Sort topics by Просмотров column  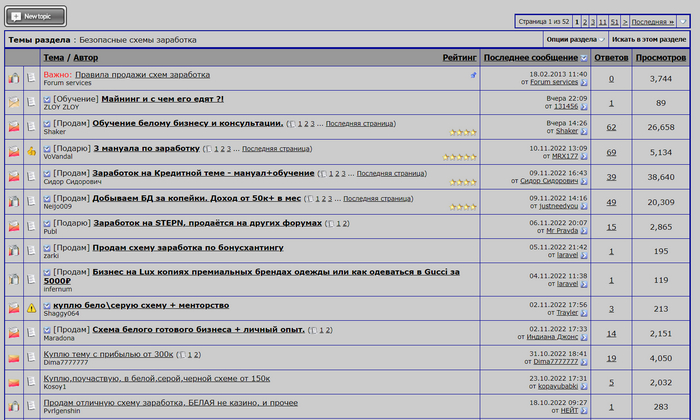(660, 58)
